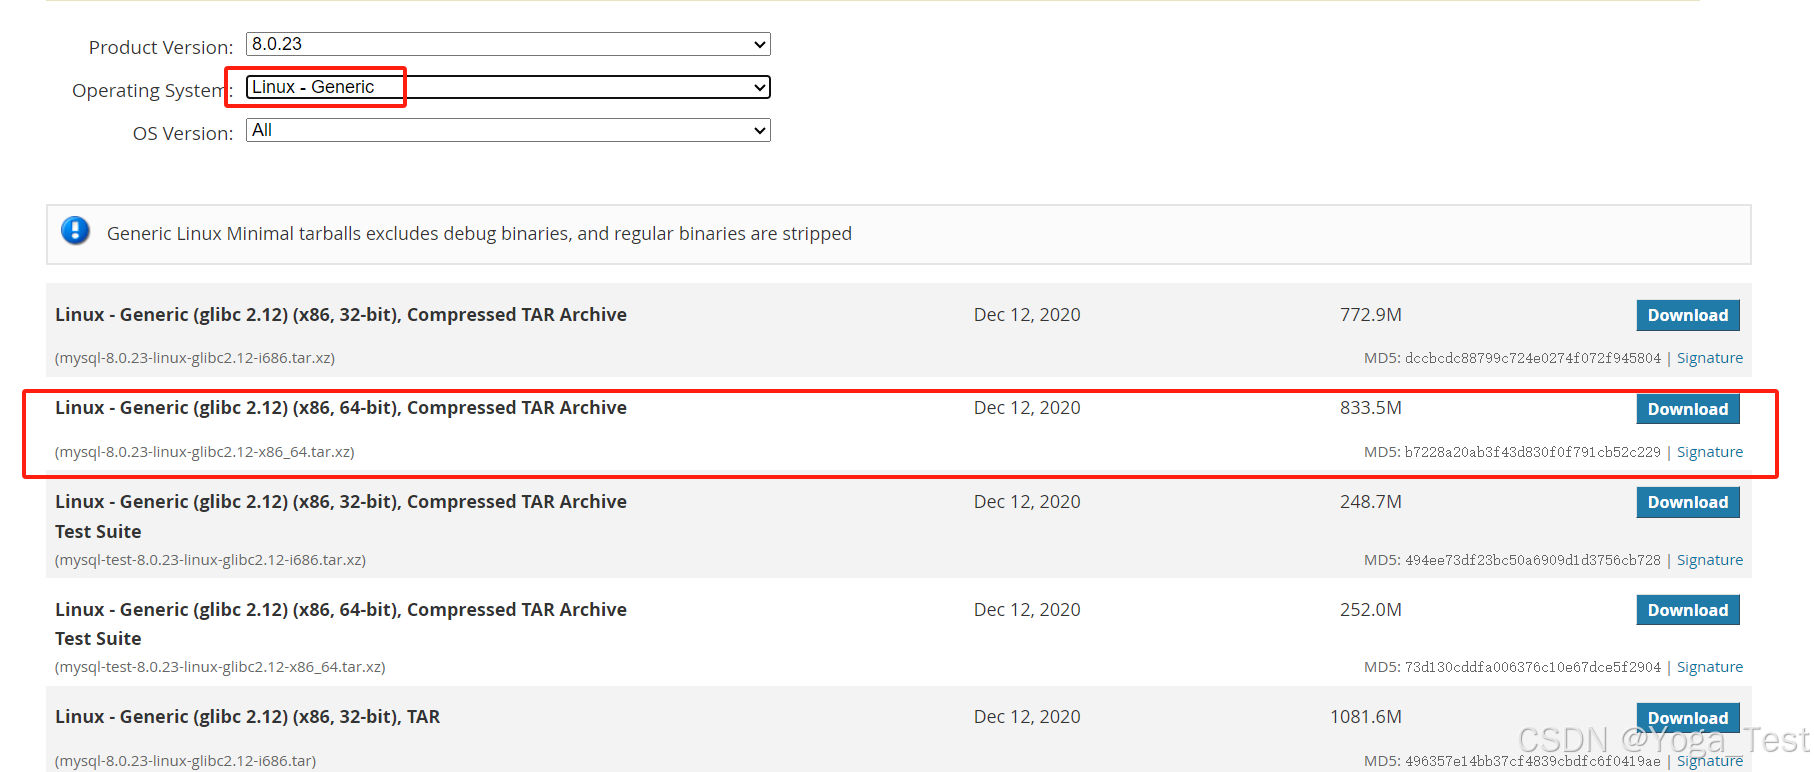Click the 64-bit Compressed TAR Archive title
This screenshot has width=1814, height=772.
pos(341,408)
